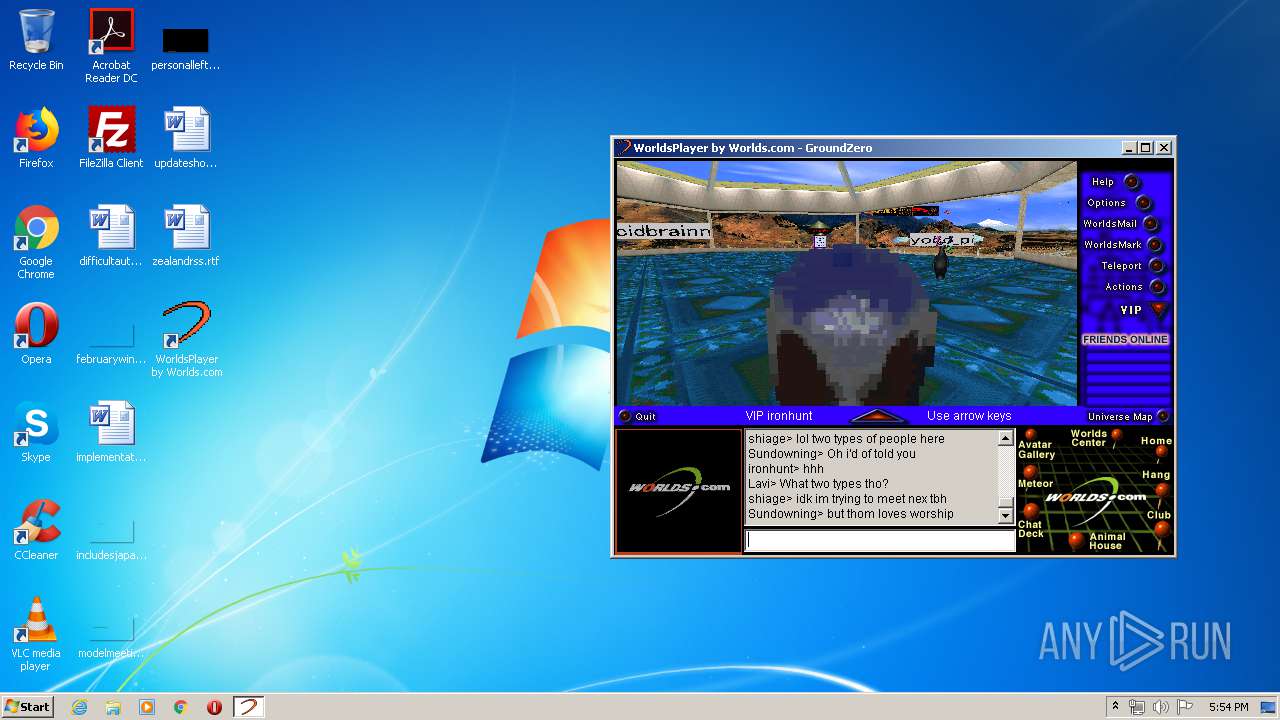Select the 'implementat...' Word document icon
The width and height of the screenshot is (1280, 720).
[111, 432]
